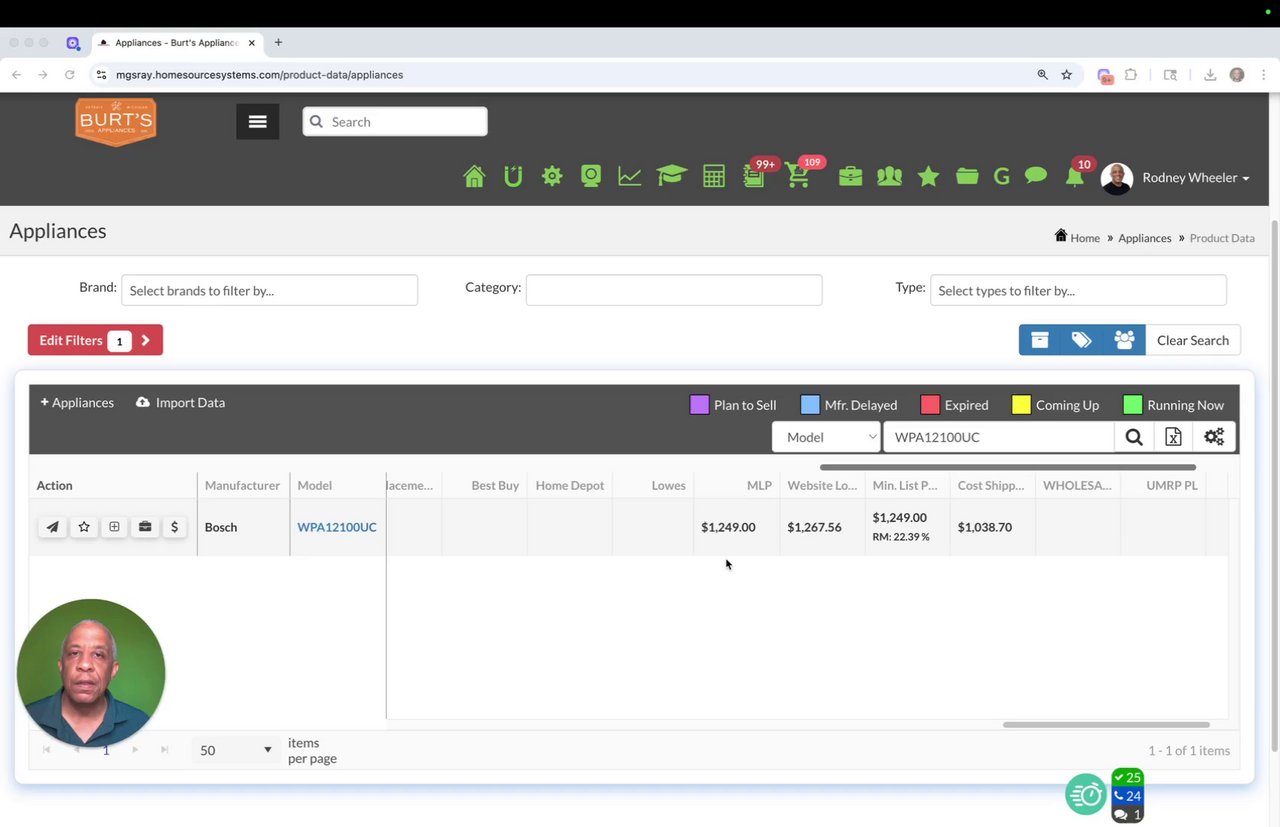Open the WPA12100UC model link
The image size is (1280, 827).
pyautogui.click(x=337, y=527)
